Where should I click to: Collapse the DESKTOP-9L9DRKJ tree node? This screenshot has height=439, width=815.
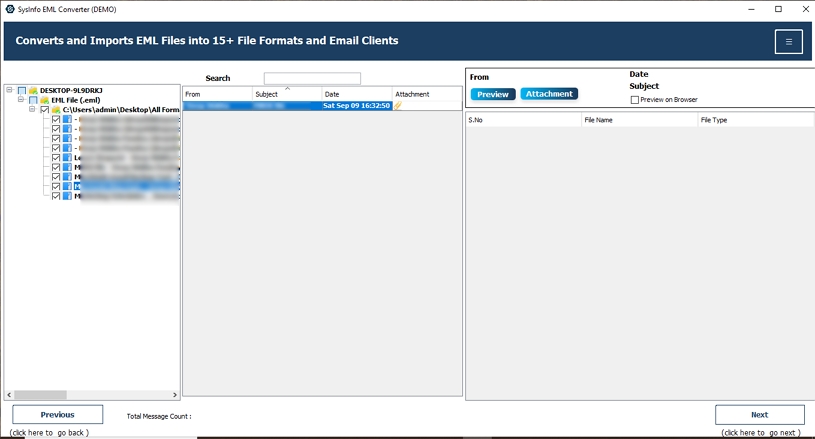9,90
